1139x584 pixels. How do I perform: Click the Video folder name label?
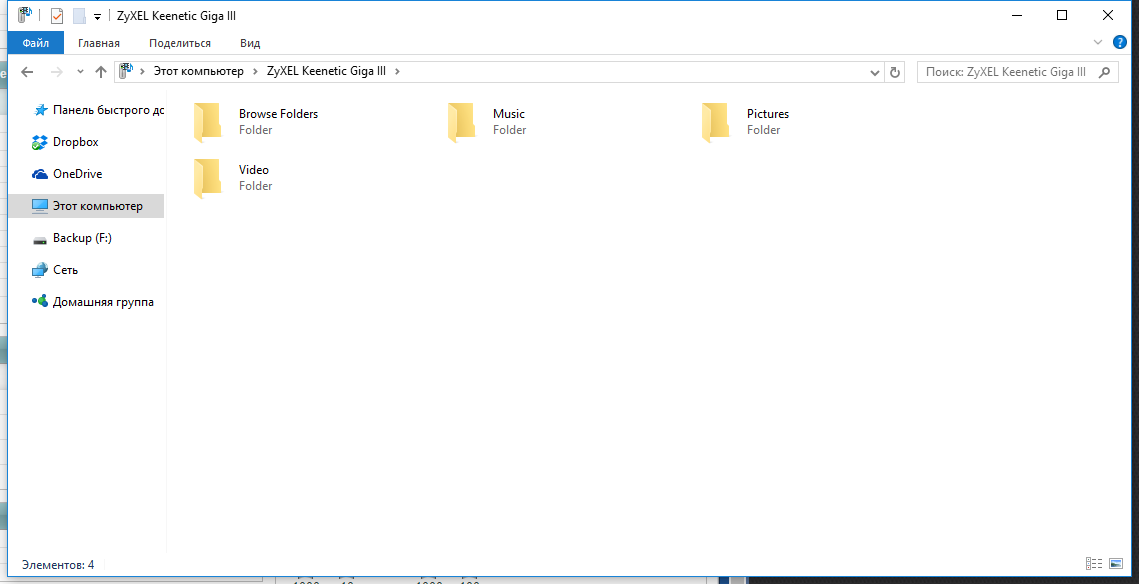(254, 169)
